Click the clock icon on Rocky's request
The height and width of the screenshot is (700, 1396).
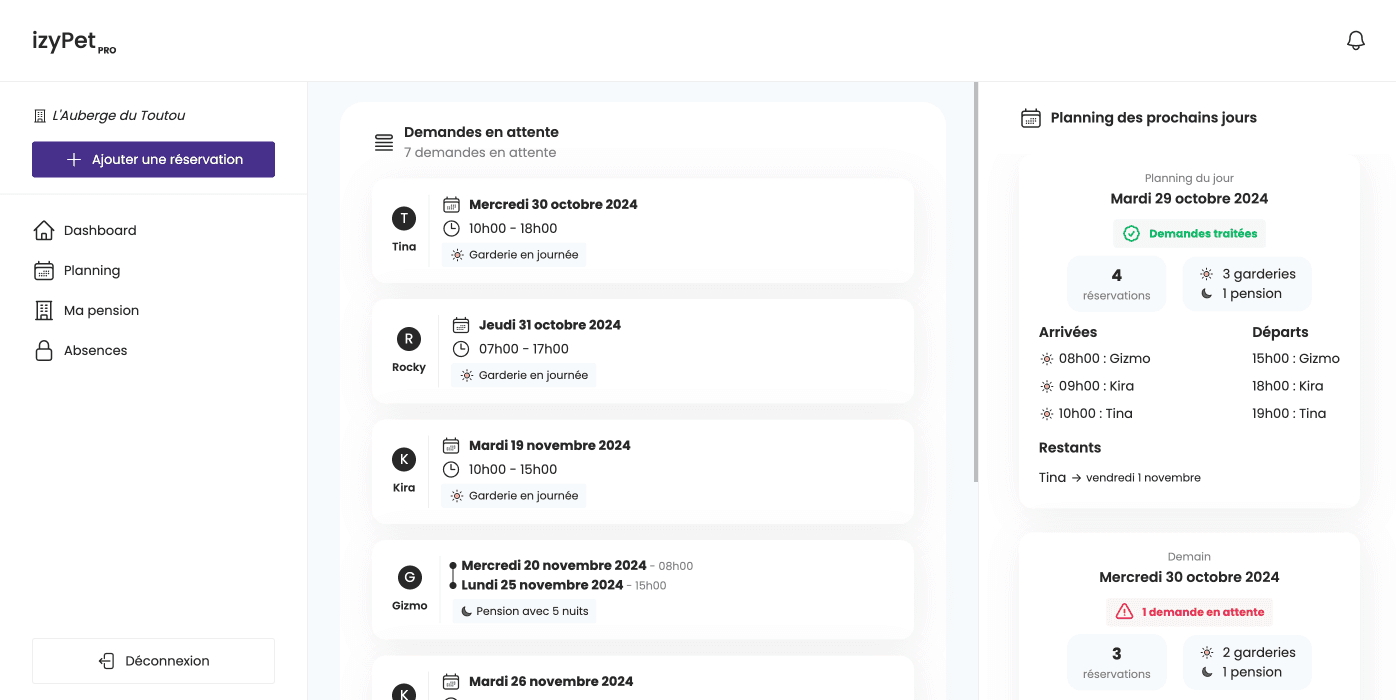point(460,349)
